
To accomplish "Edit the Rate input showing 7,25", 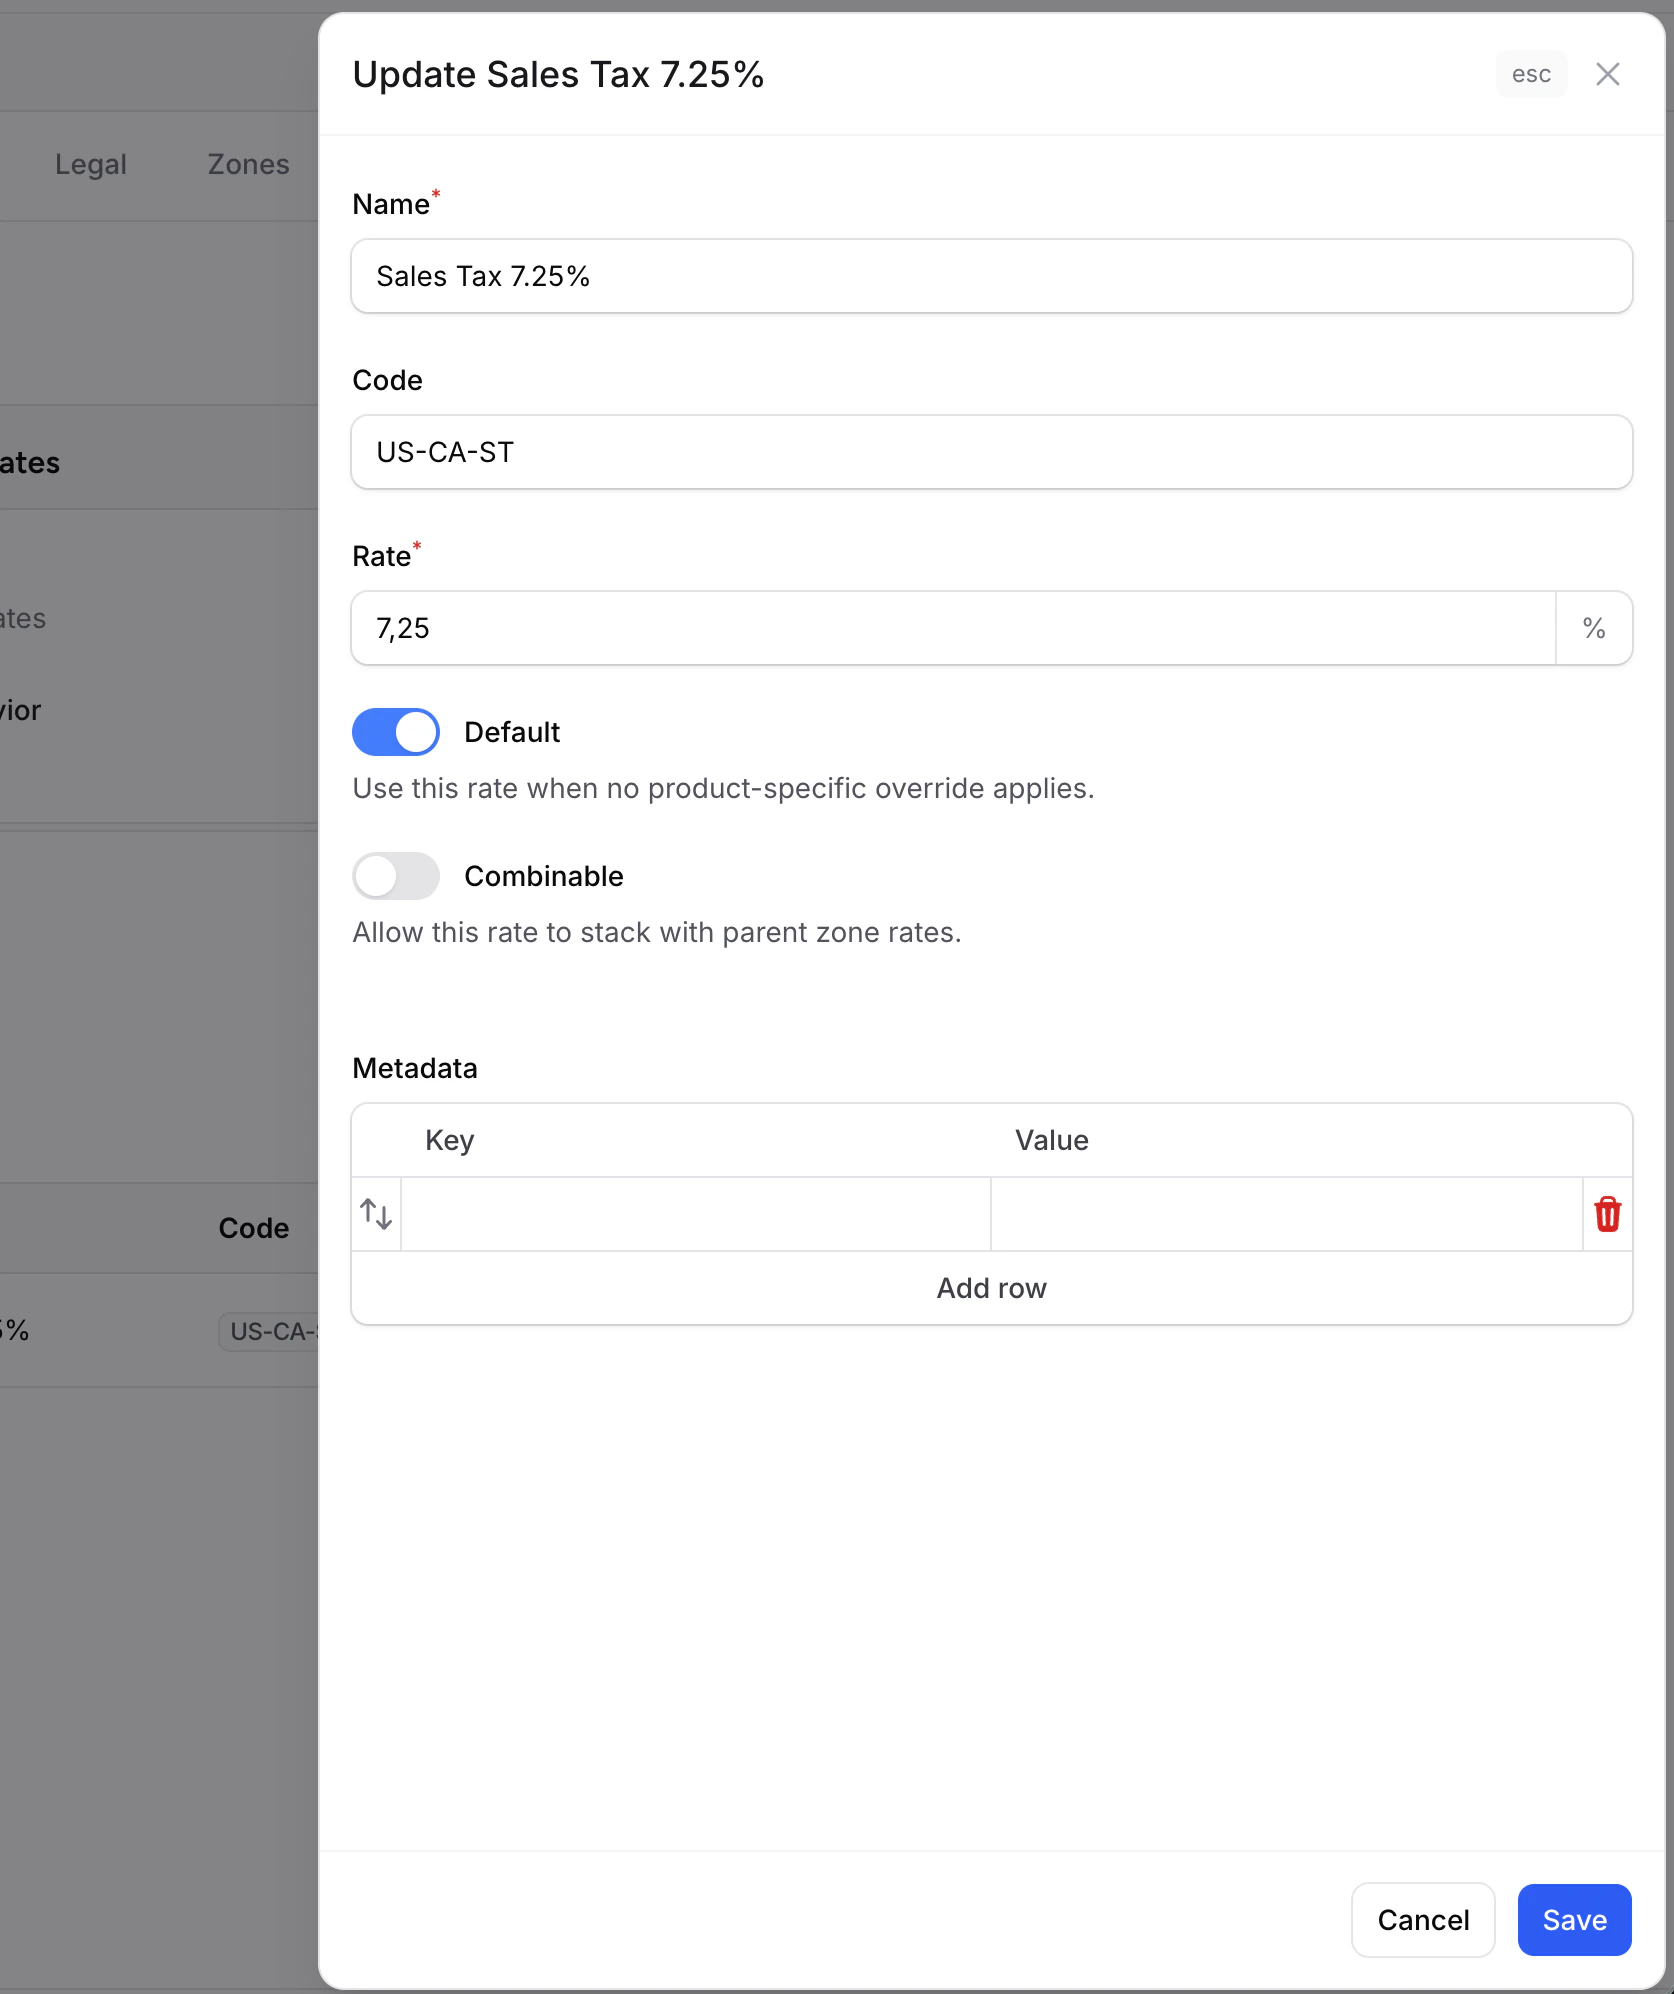I will [953, 628].
